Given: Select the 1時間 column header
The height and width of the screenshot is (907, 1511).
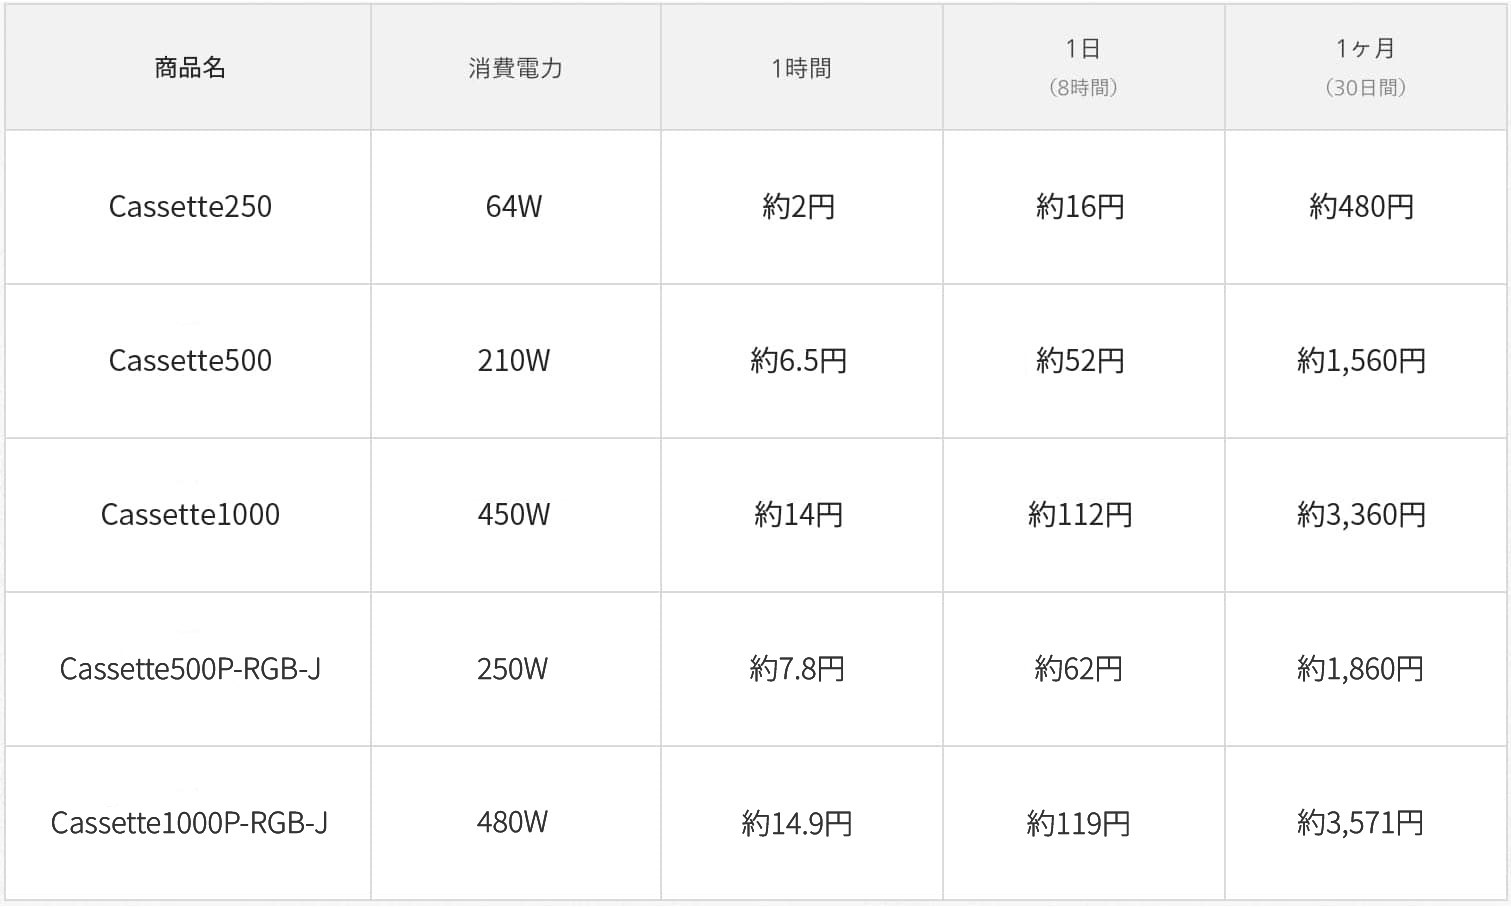Looking at the screenshot, I should 801,68.
